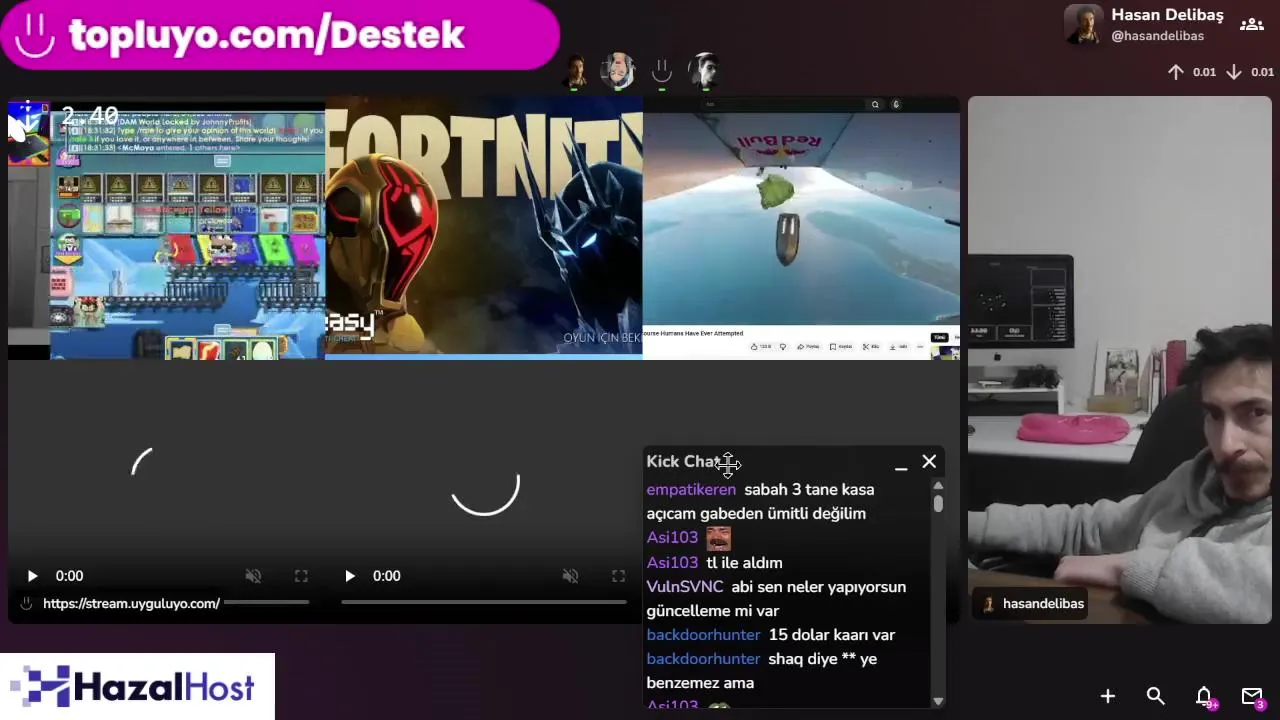Open the notifications bell icon
Screen dimensions: 1280x720
pos(1204,696)
